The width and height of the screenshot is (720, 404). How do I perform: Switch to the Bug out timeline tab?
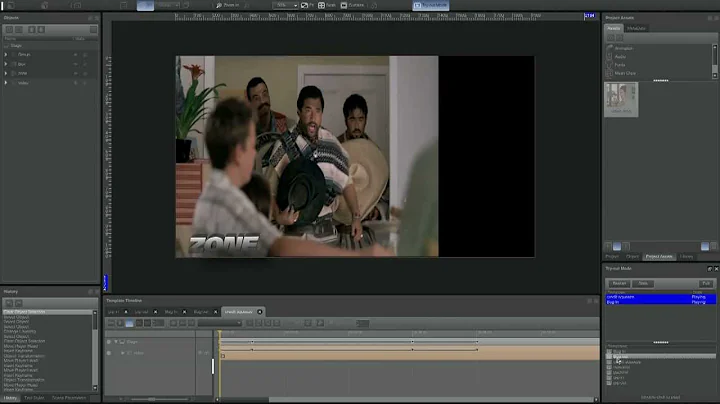(201, 312)
